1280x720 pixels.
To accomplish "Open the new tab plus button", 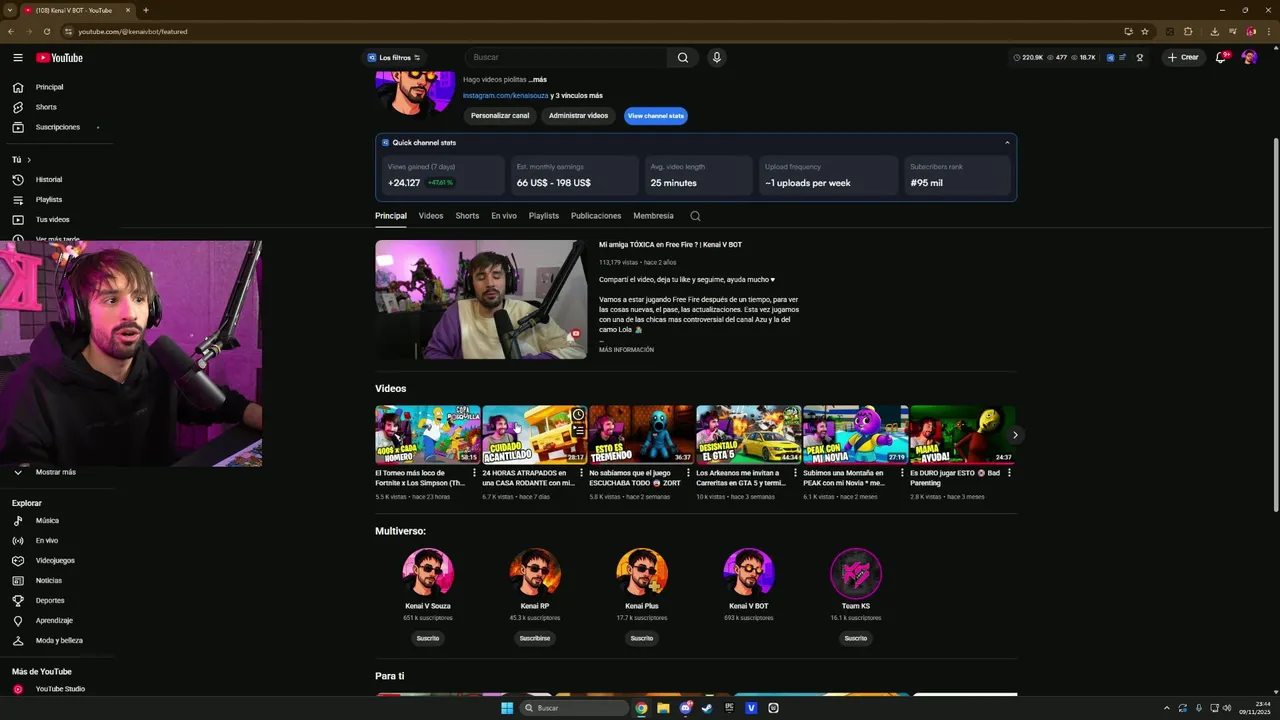I will coord(146,10).
